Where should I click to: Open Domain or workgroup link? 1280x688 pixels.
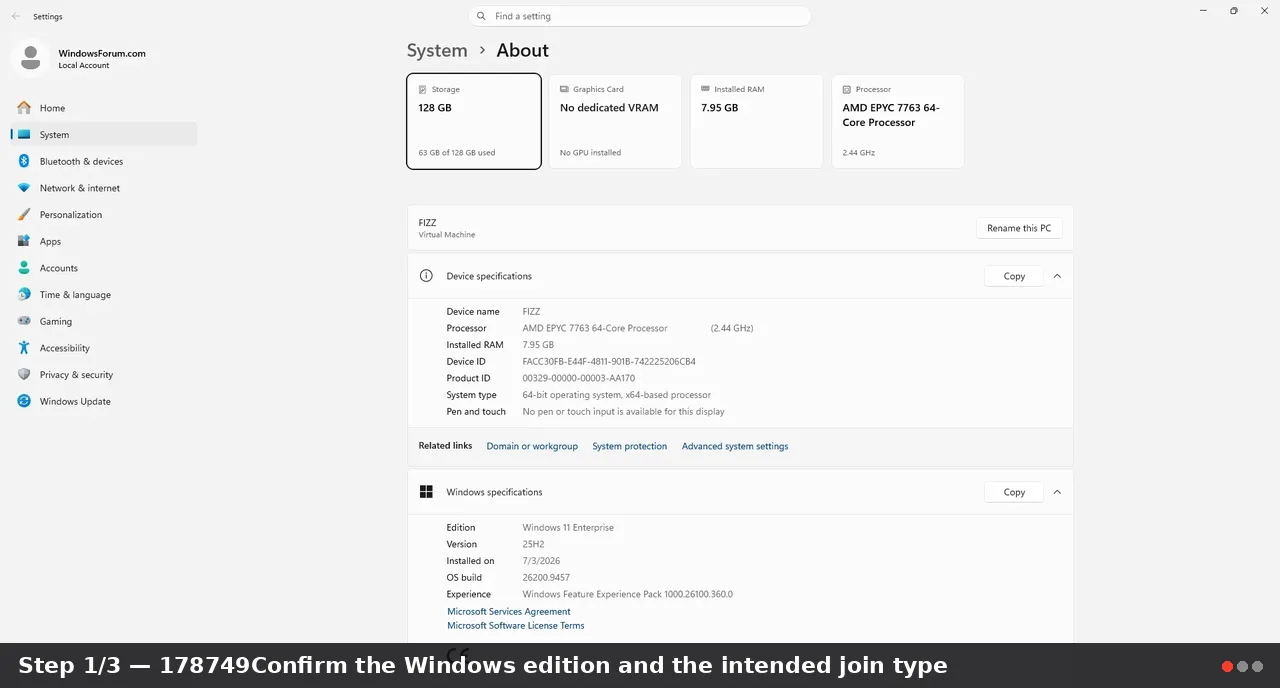532,446
